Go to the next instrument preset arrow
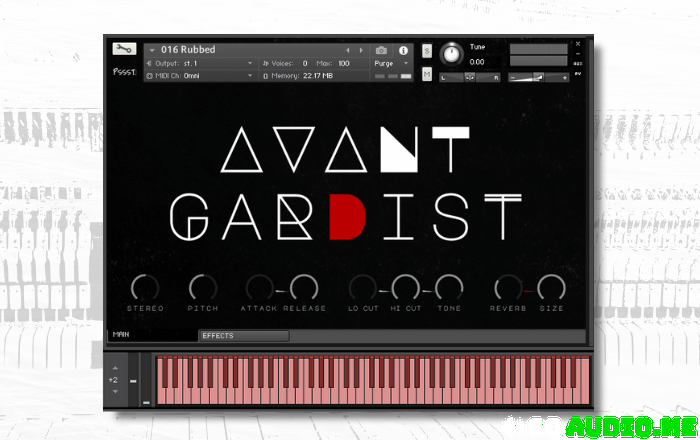This screenshot has width=700, height=440. tap(361, 50)
